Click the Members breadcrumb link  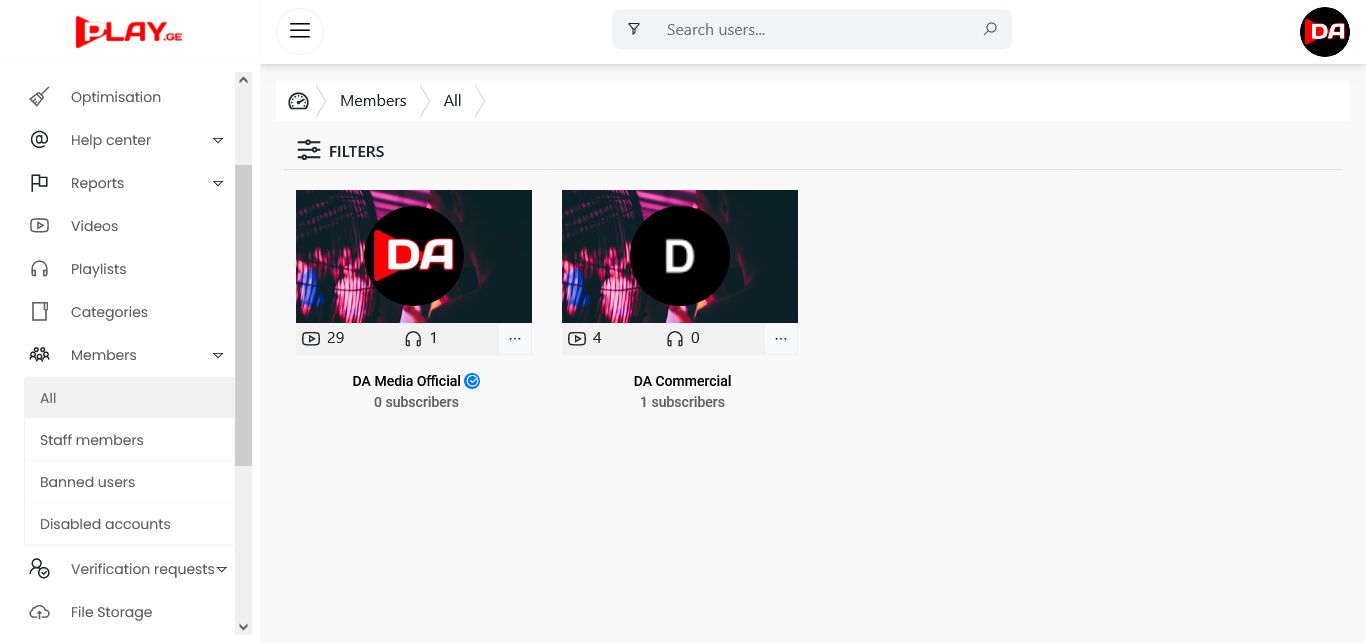tap(373, 101)
